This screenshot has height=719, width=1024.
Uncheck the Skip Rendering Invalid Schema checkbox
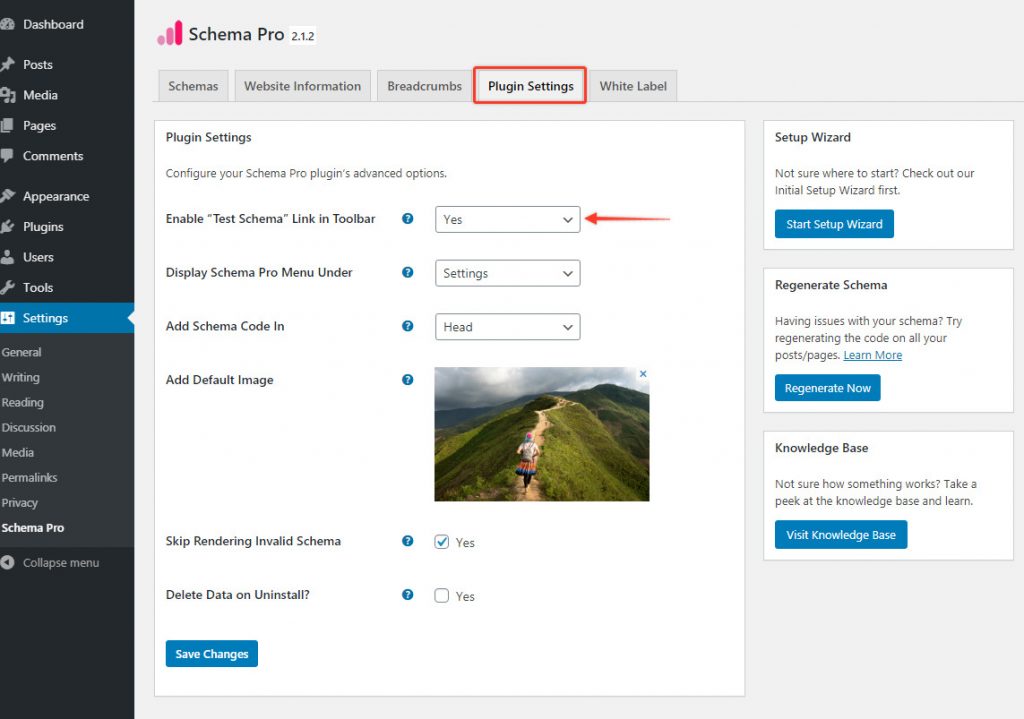pyautogui.click(x=442, y=542)
